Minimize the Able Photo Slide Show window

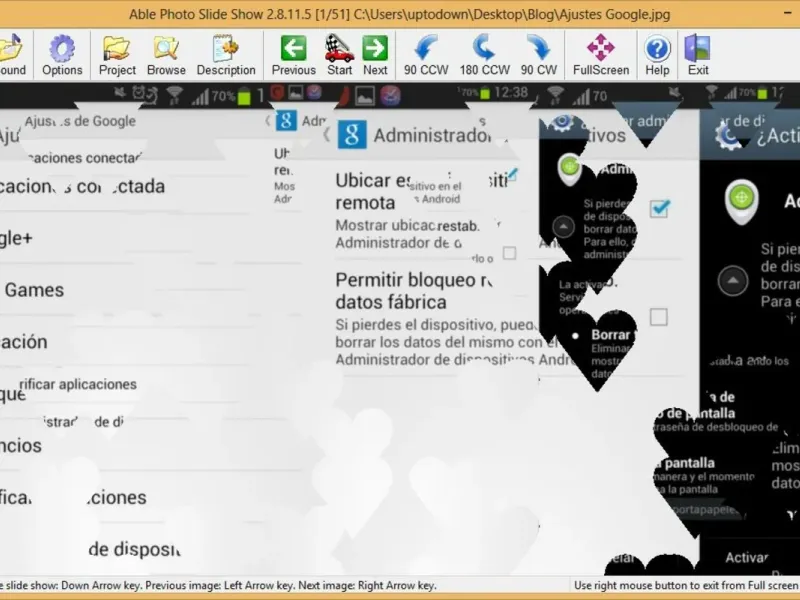[x=788, y=14]
